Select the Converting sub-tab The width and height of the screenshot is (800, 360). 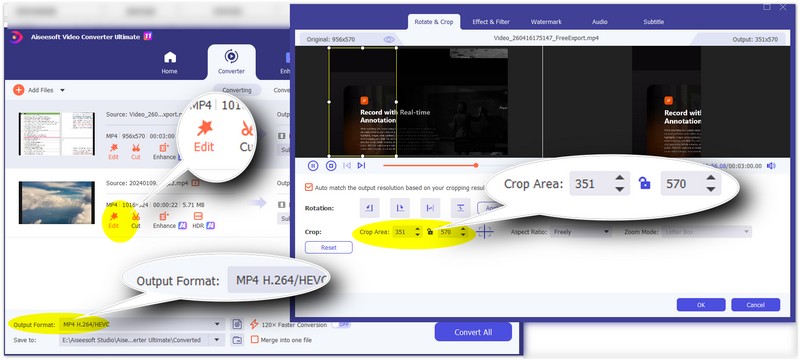237,90
